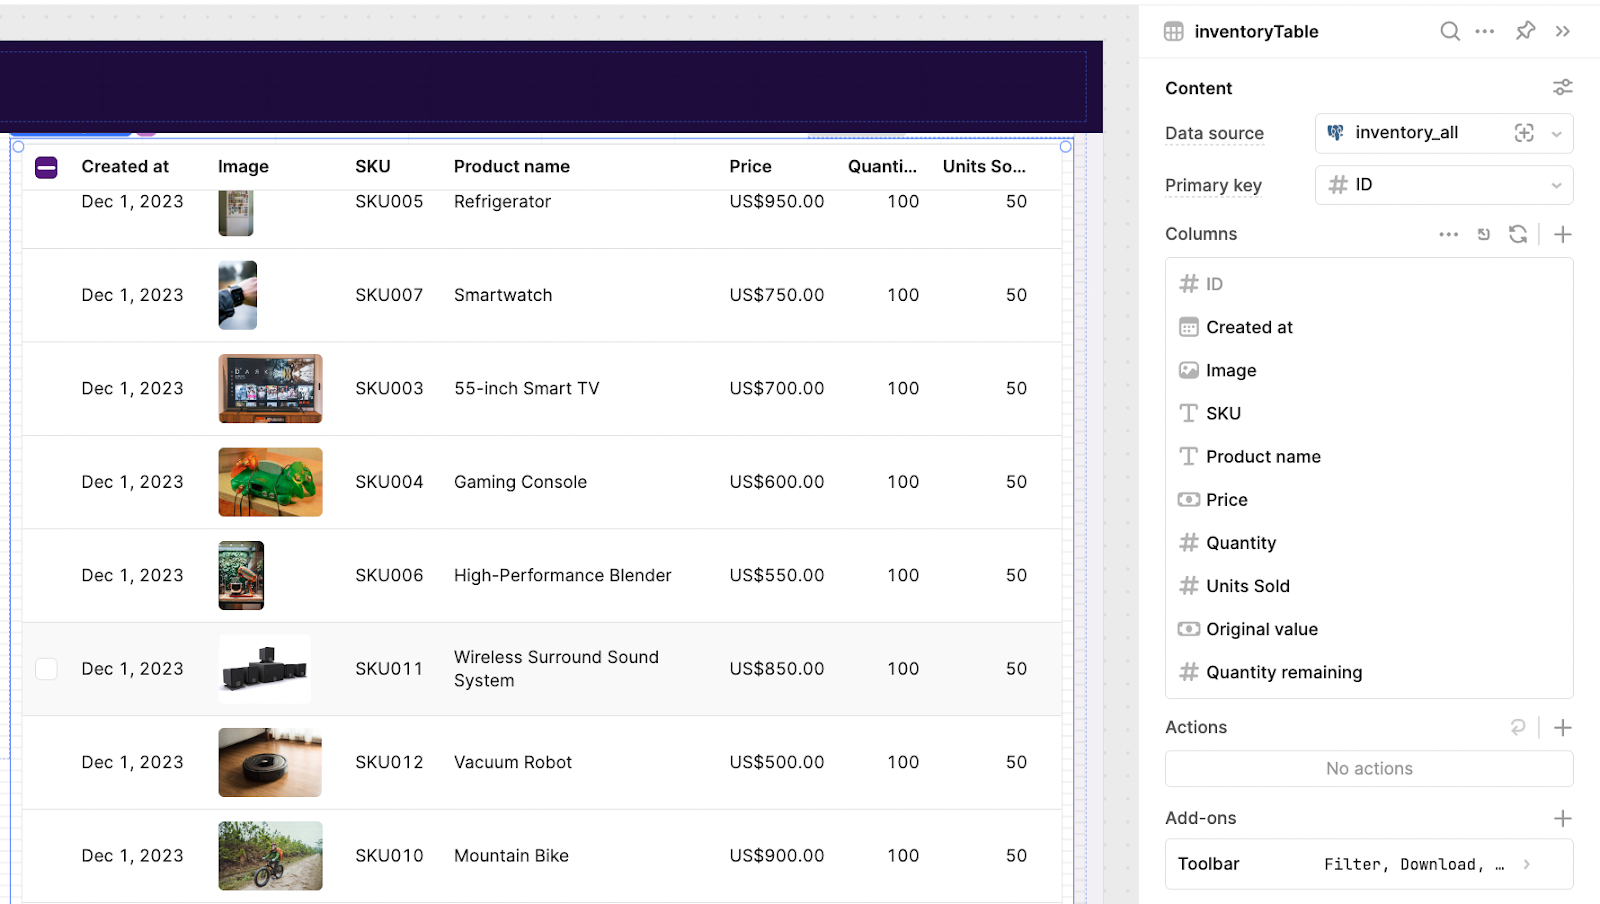Click the Smartwatch product thumbnail
Image resolution: width=1600 pixels, height=904 pixels.
pos(238,295)
